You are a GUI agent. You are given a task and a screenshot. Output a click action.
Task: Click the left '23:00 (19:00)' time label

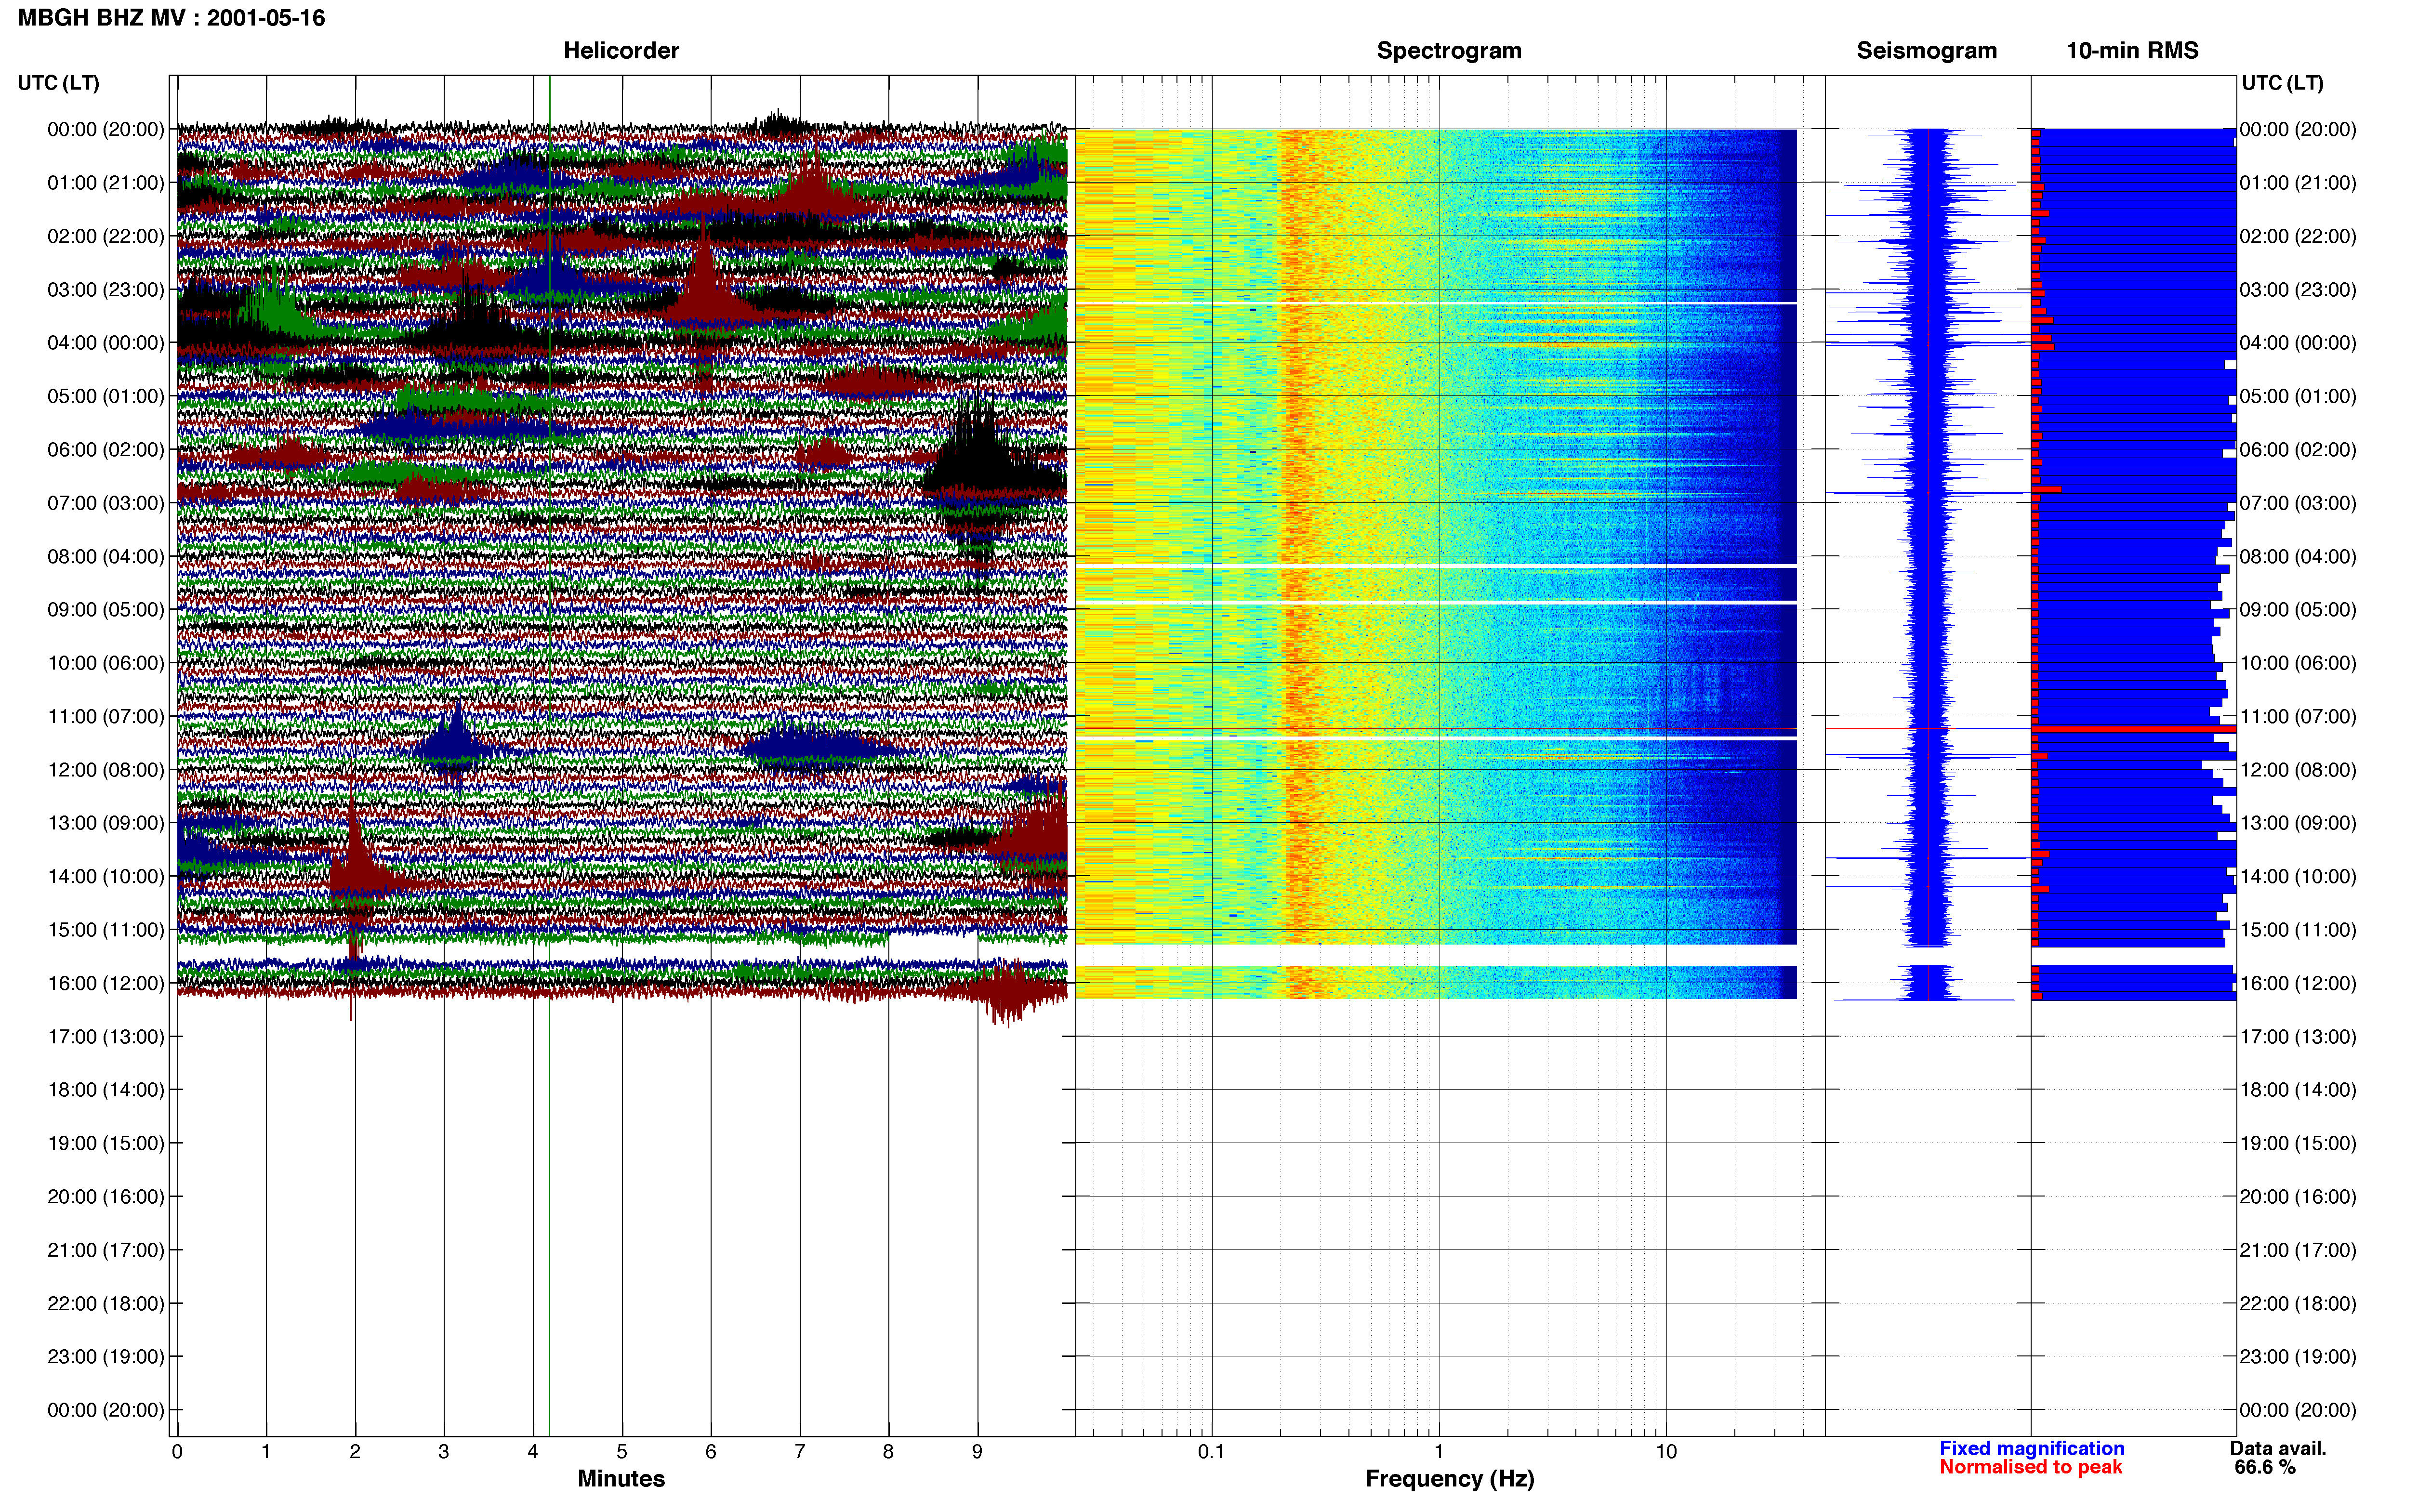(105, 1357)
